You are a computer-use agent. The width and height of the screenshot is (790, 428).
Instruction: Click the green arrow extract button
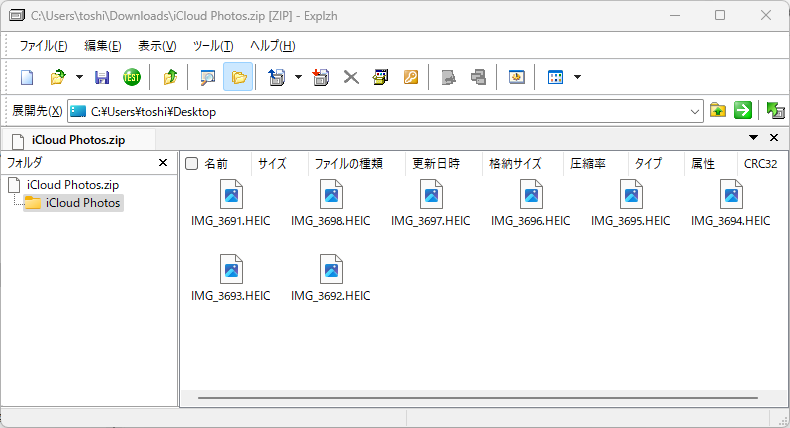(743, 110)
